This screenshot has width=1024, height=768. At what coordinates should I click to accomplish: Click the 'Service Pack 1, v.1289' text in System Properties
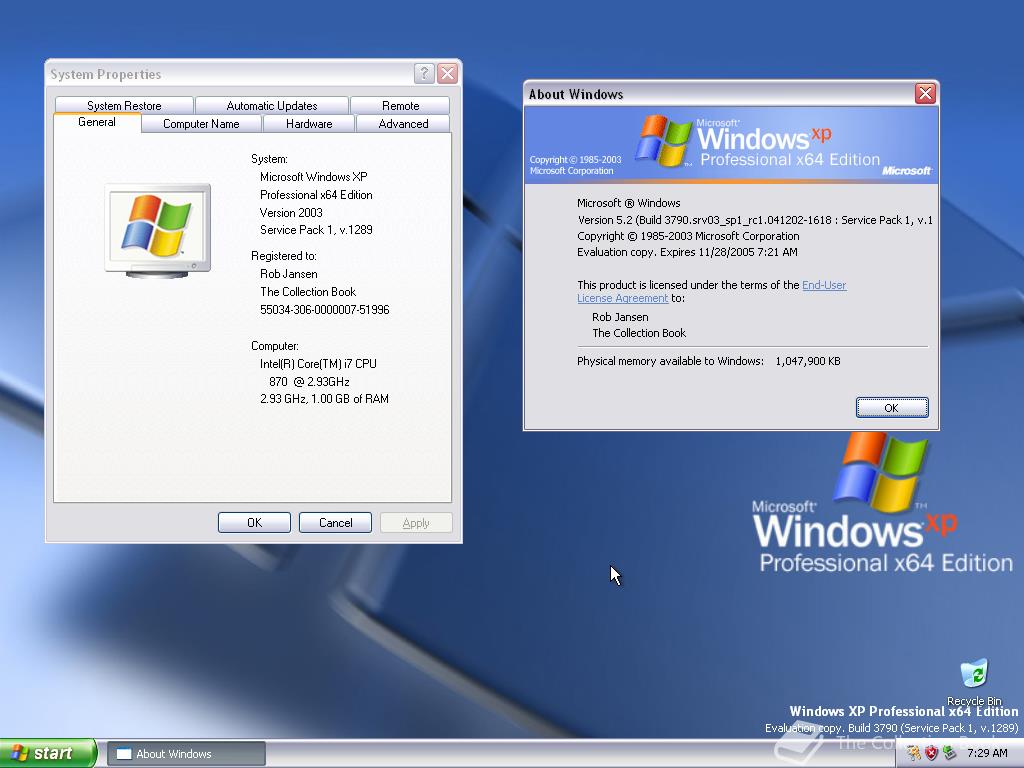pos(316,230)
